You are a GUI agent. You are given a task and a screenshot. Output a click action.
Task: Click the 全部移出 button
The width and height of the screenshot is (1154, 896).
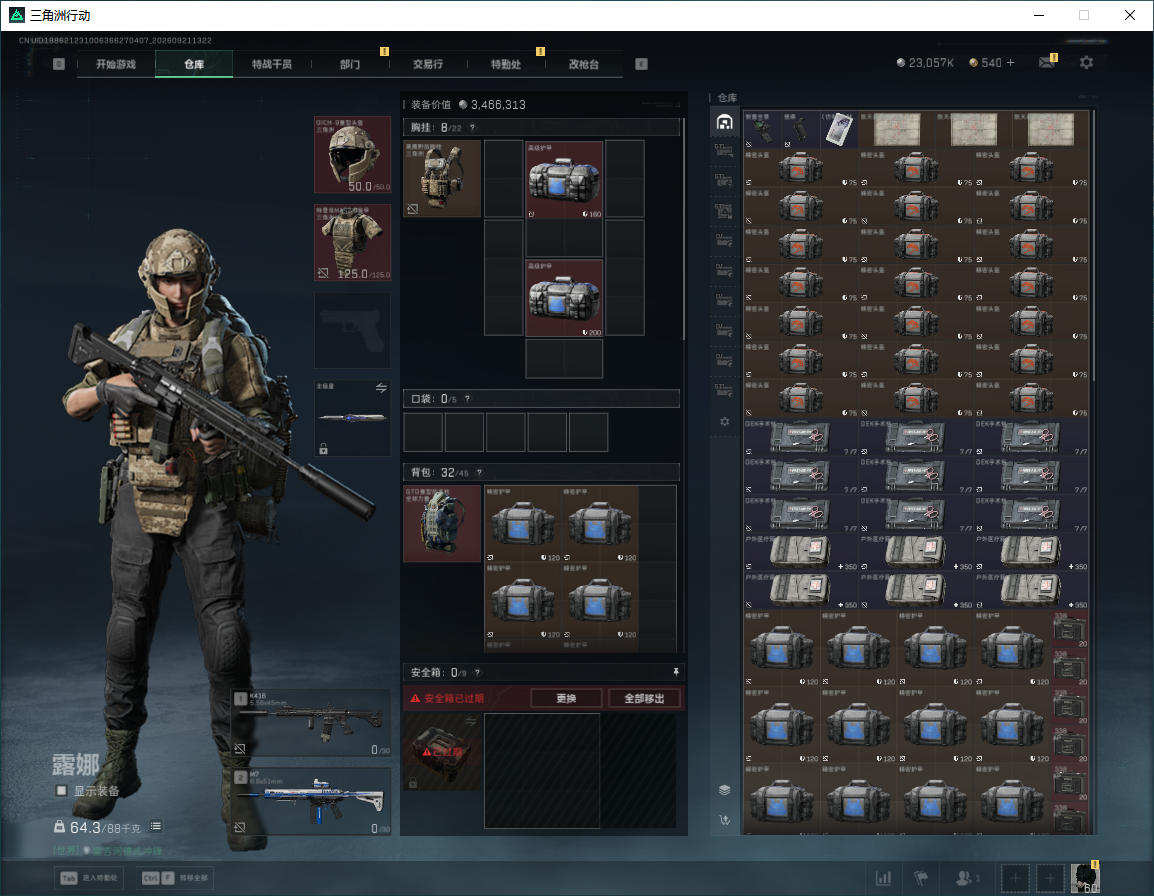(x=645, y=698)
